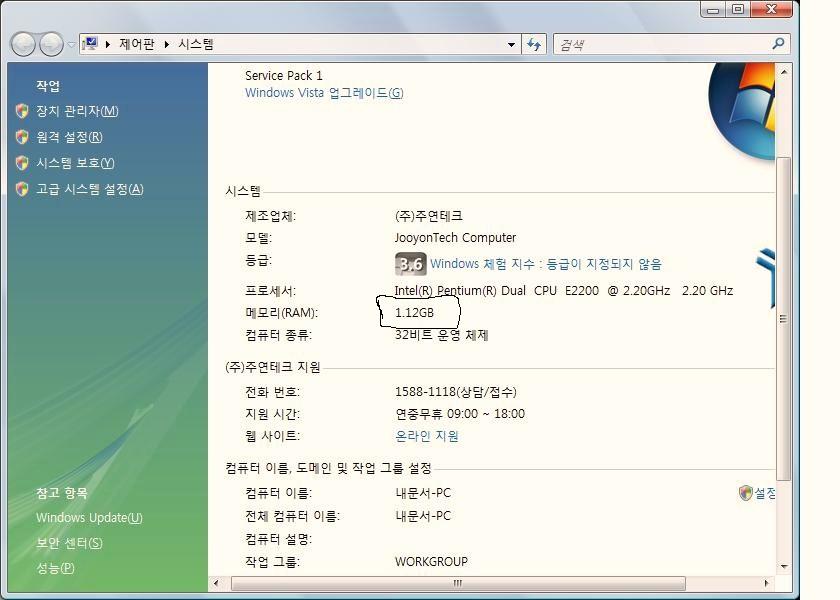The width and height of the screenshot is (840, 600).
Task: Select the 1.12GB memory value
Action: tap(414, 312)
